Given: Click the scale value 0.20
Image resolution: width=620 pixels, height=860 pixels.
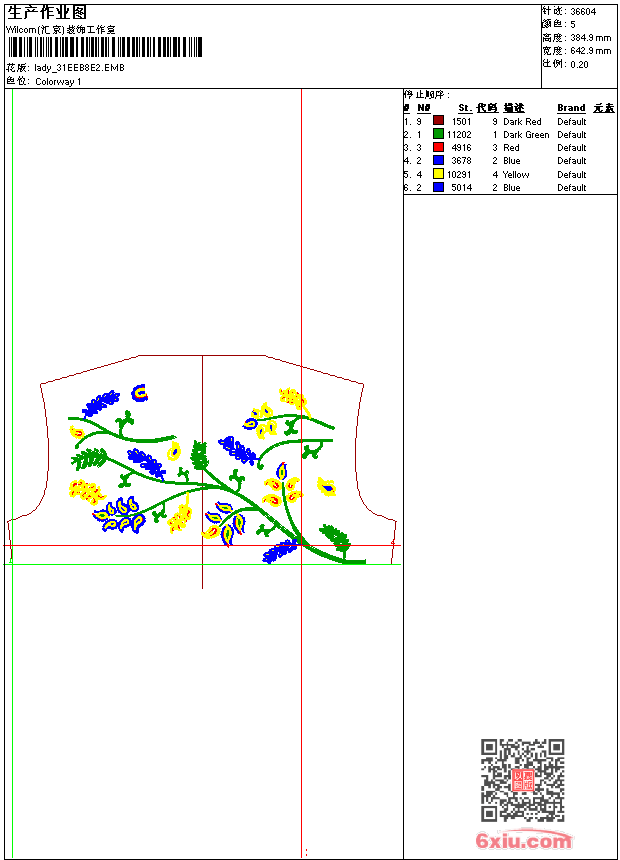Looking at the screenshot, I should [579, 64].
